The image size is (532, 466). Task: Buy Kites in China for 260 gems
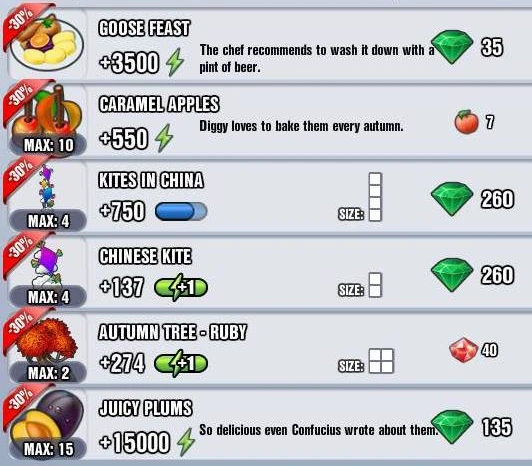472,199
